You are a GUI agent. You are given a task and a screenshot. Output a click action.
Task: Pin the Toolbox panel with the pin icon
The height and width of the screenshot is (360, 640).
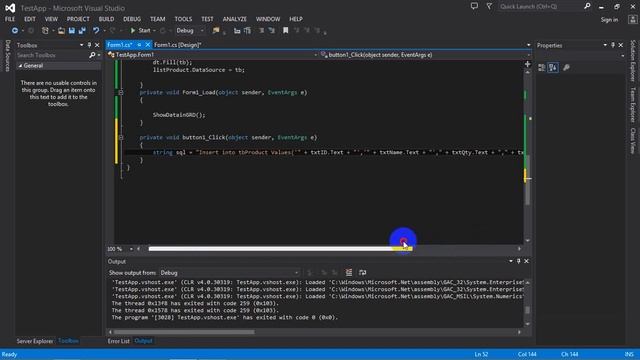89,45
